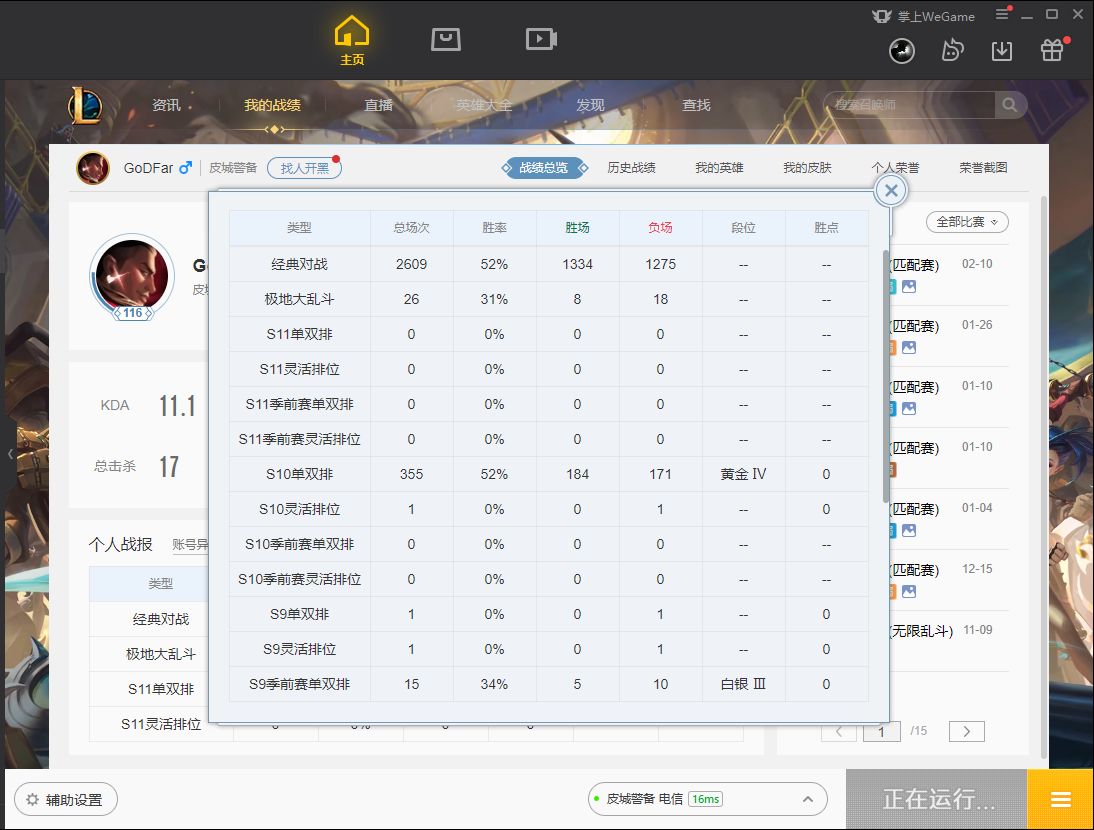The image size is (1094, 830).
Task: Open the video player icon in top bar
Action: pos(541,40)
